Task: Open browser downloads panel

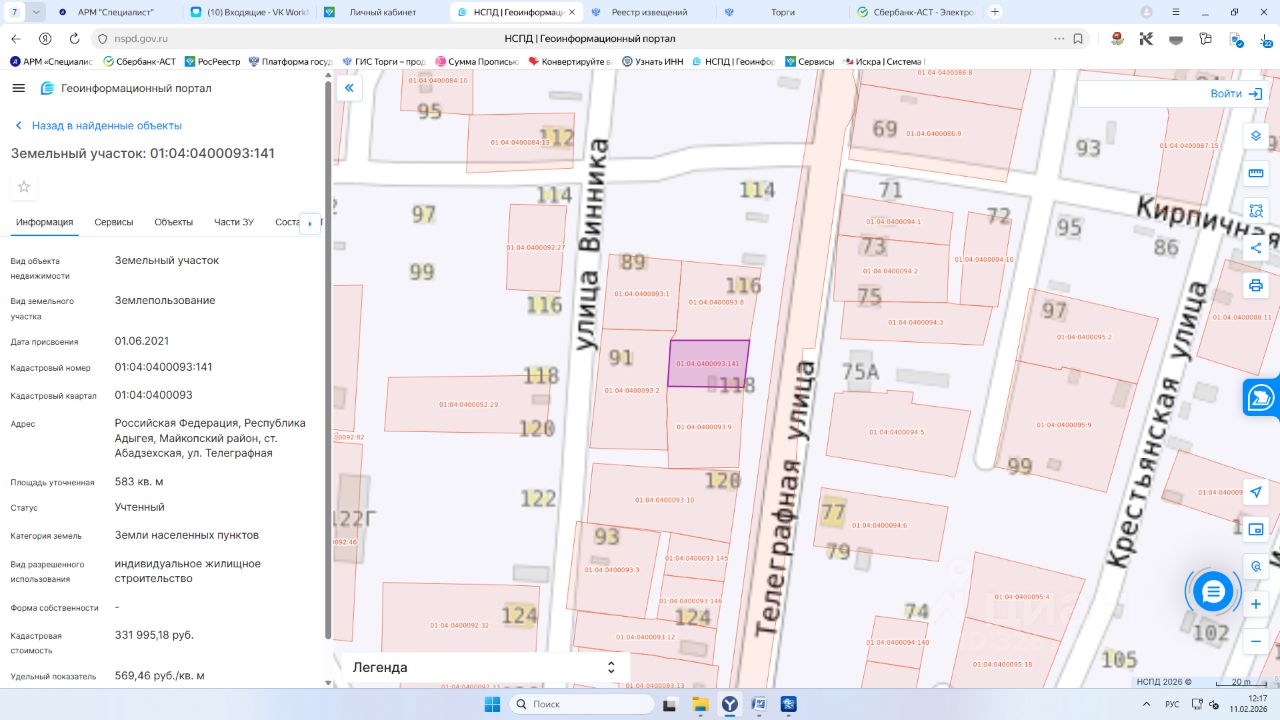Action: point(1264,38)
